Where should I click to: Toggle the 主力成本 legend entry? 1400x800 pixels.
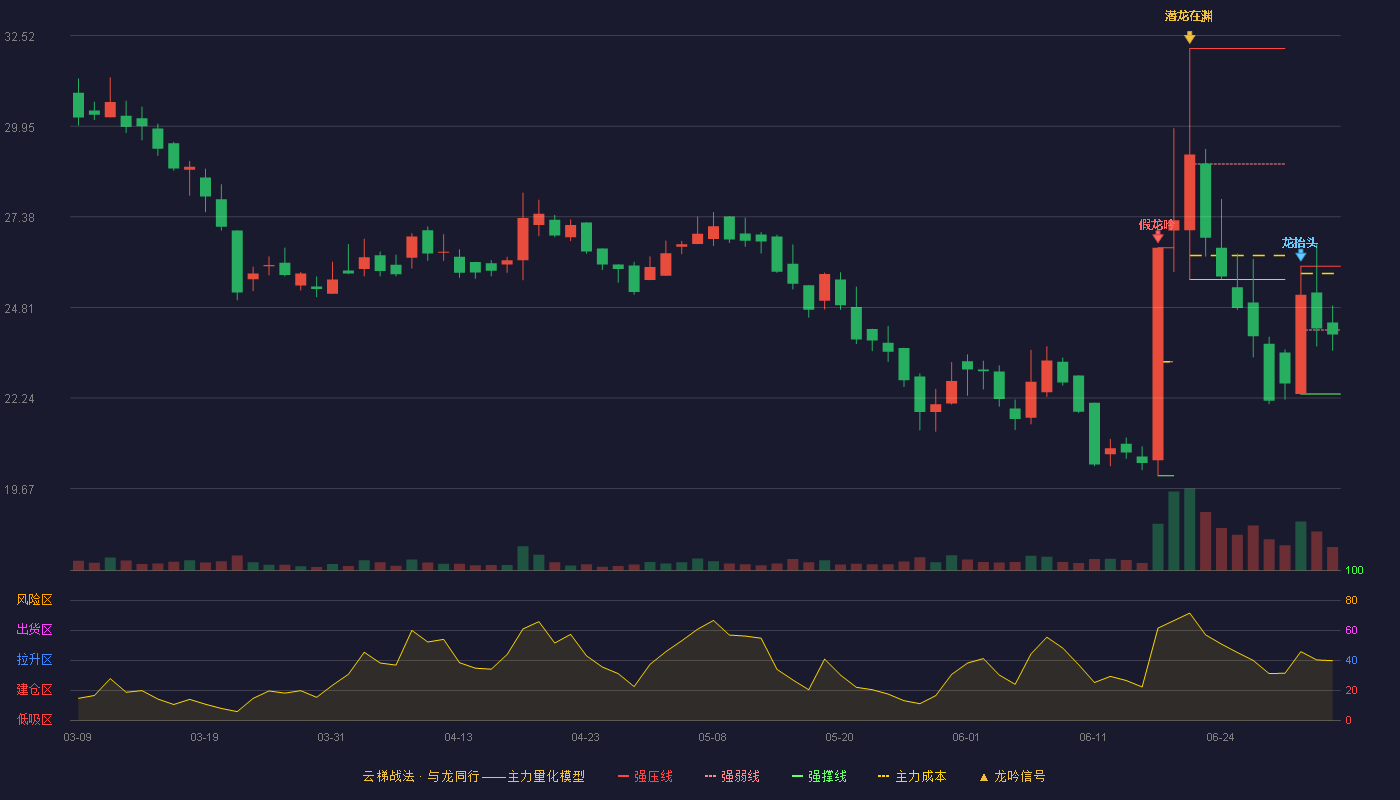tap(912, 776)
